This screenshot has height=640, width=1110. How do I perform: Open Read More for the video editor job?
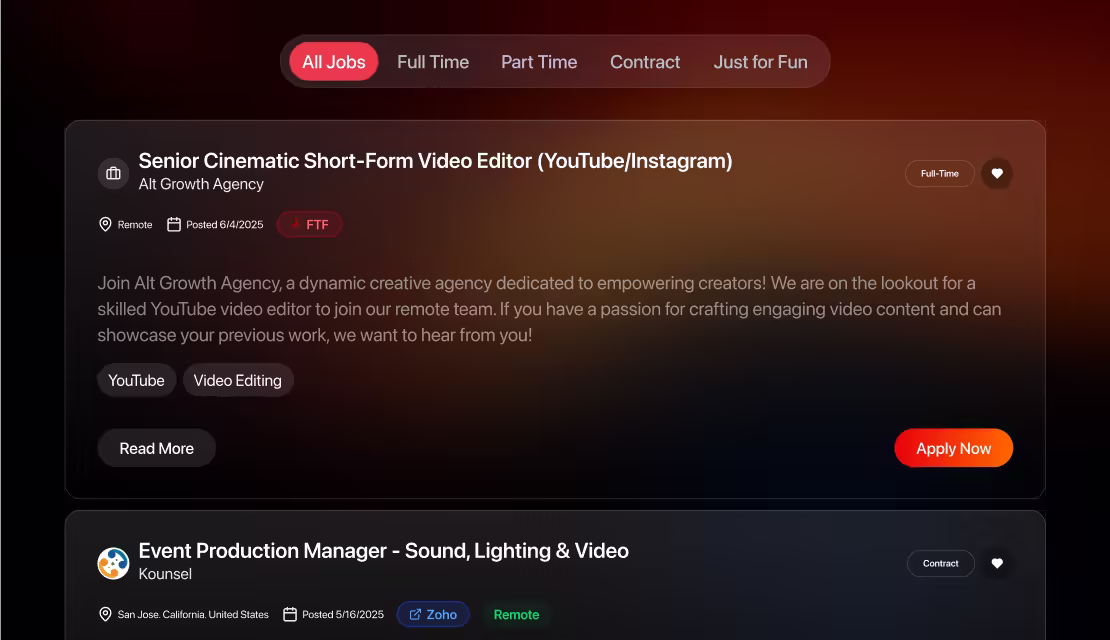point(156,448)
